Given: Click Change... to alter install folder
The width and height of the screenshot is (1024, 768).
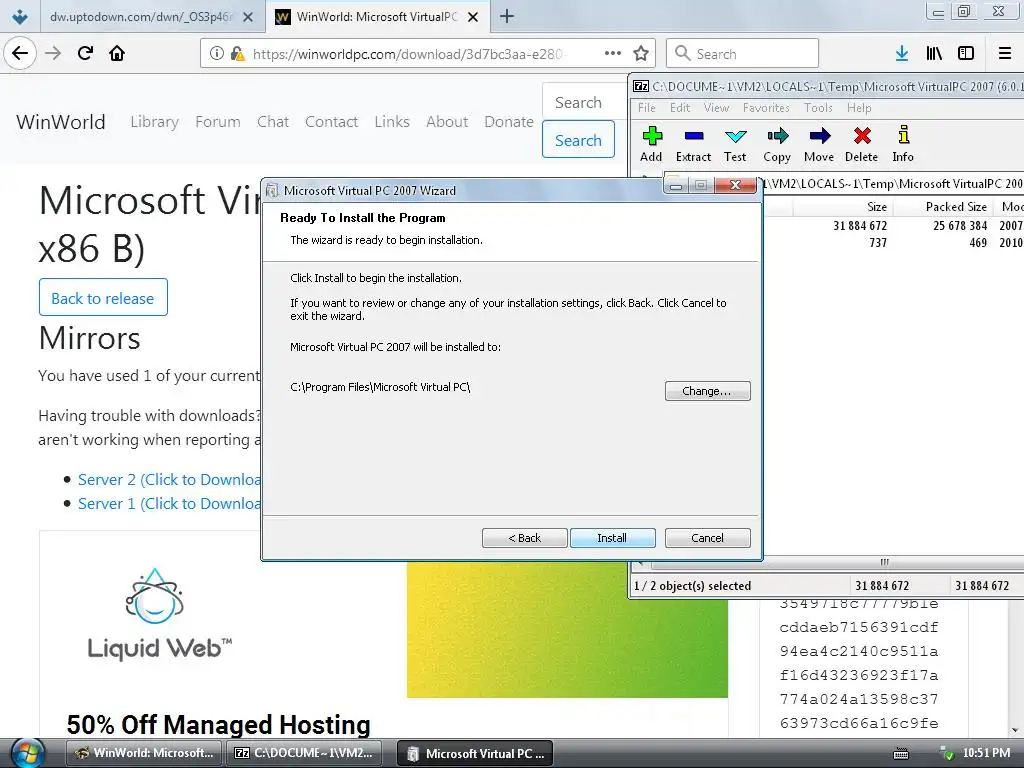Looking at the screenshot, I should (x=707, y=391).
